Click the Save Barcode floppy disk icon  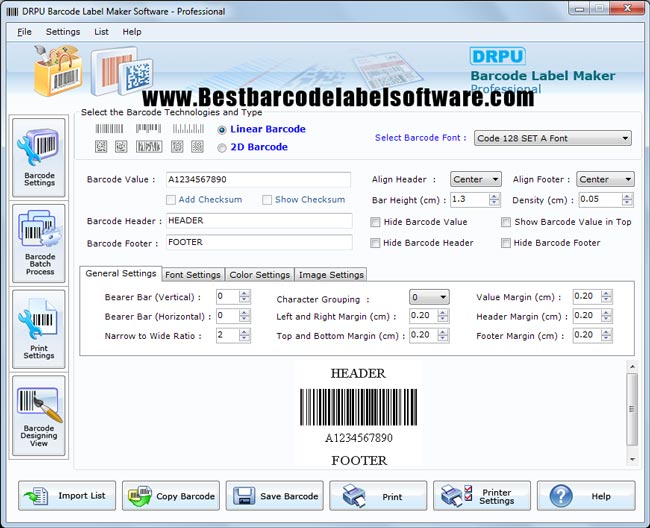244,496
